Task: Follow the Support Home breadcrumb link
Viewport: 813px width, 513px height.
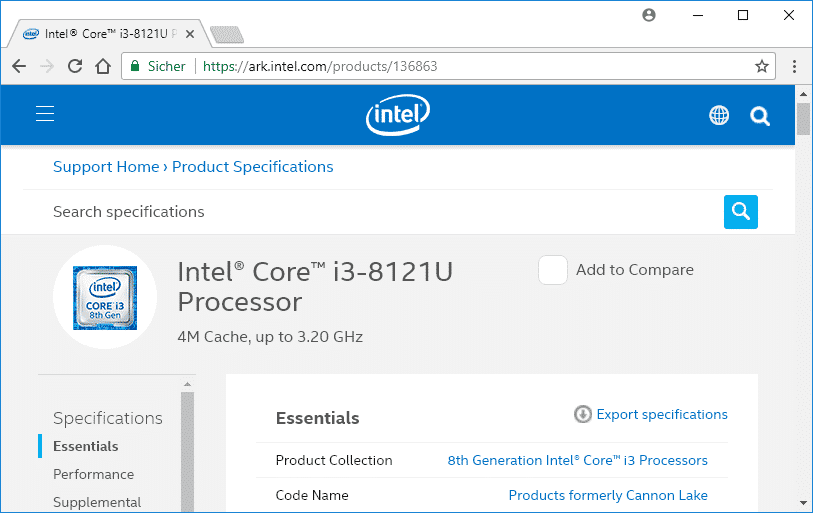Action: (x=106, y=167)
